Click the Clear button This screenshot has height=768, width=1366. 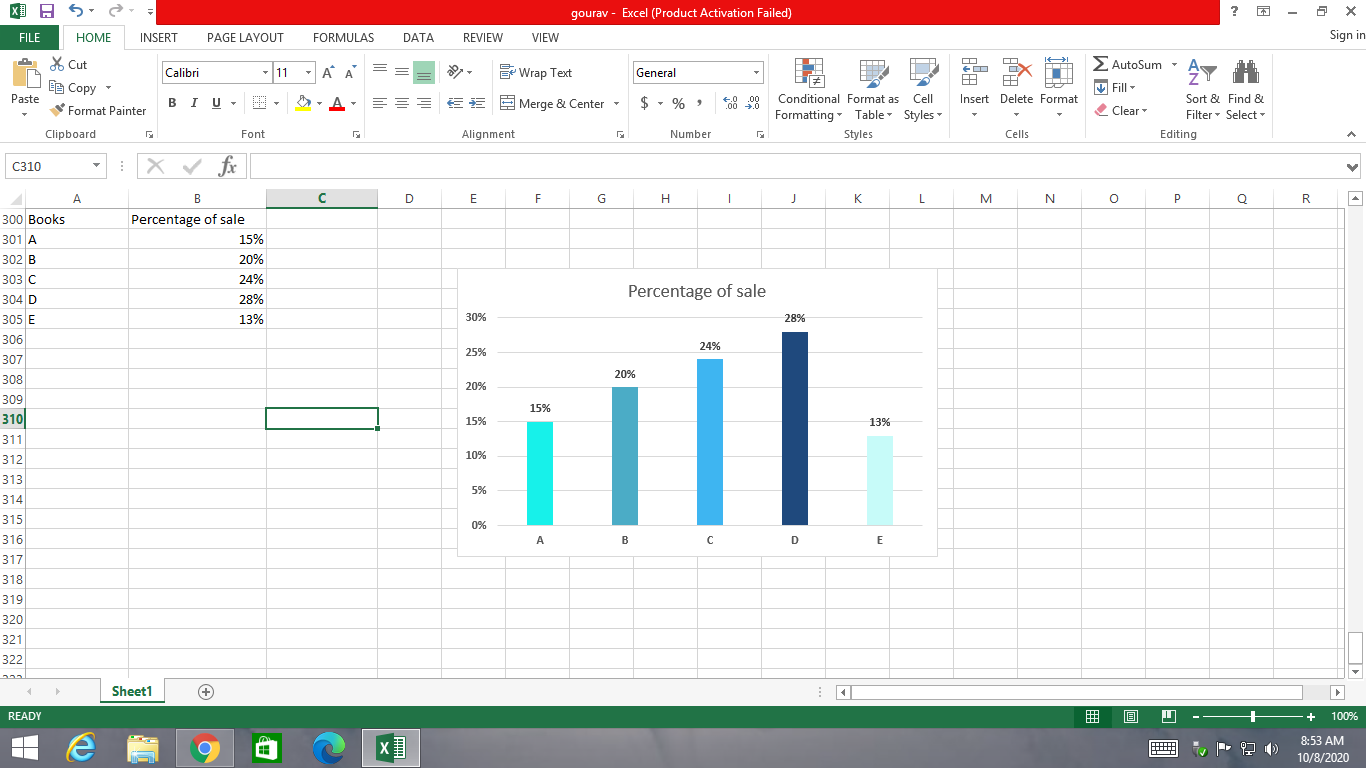point(1121,111)
